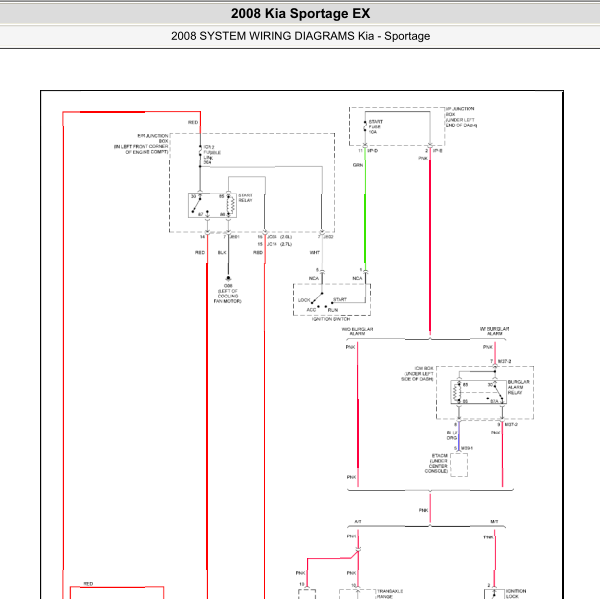This screenshot has height=599, width=600.
Task: Select the 'IGNITION SWITCH' caption
Action: [x=331, y=319]
